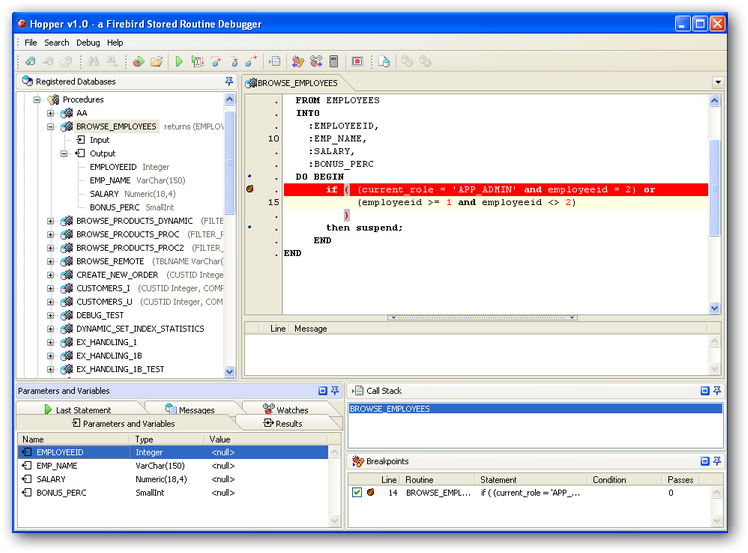
Task: Switch to the Messages tab
Action: point(191,409)
